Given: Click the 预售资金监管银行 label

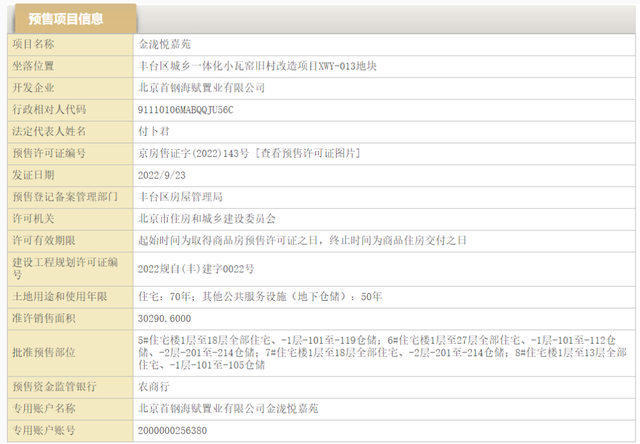Looking at the screenshot, I should point(54,386).
